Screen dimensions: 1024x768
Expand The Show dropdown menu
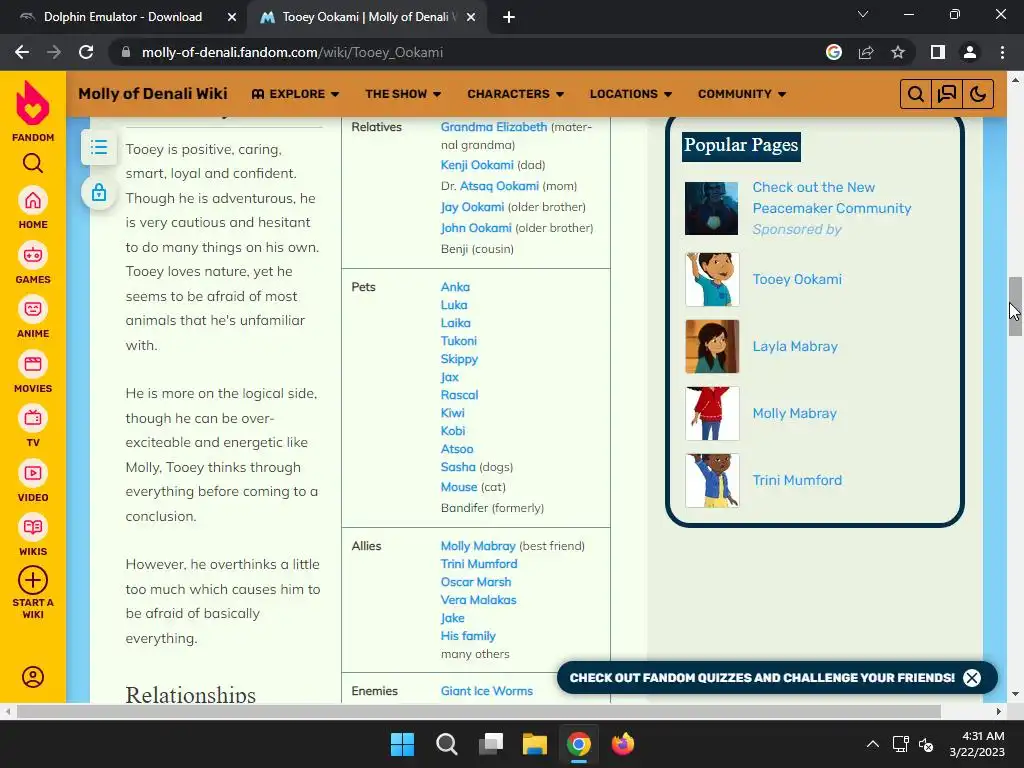(403, 94)
